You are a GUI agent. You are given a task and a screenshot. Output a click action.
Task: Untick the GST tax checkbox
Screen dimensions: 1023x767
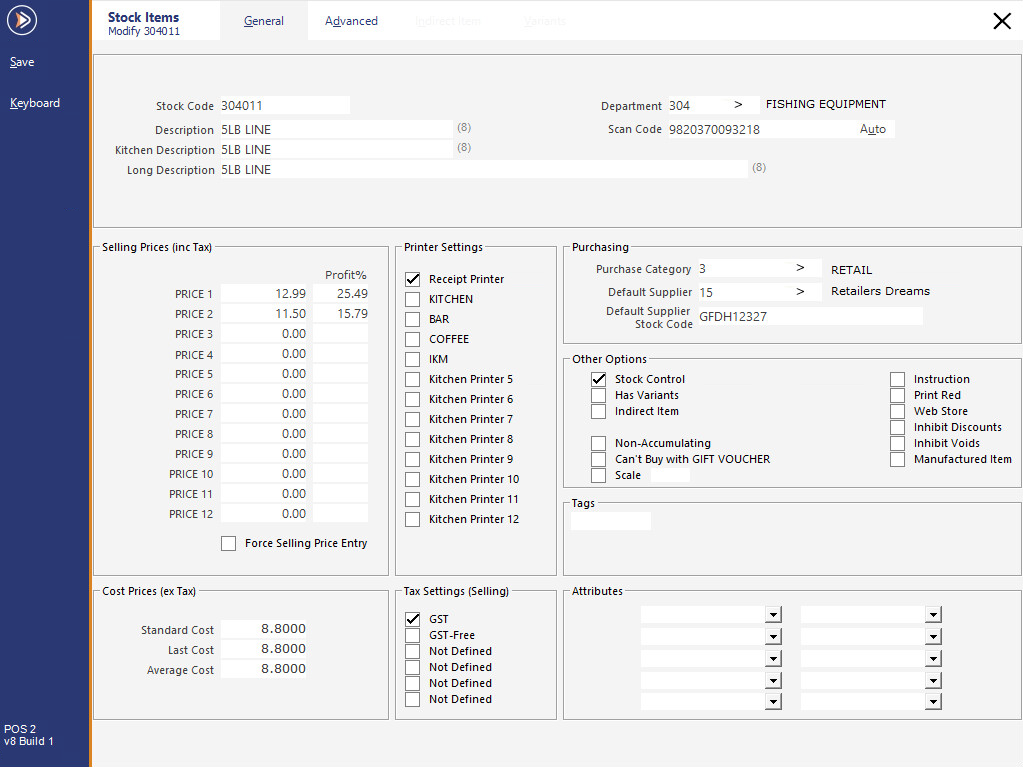(x=412, y=619)
